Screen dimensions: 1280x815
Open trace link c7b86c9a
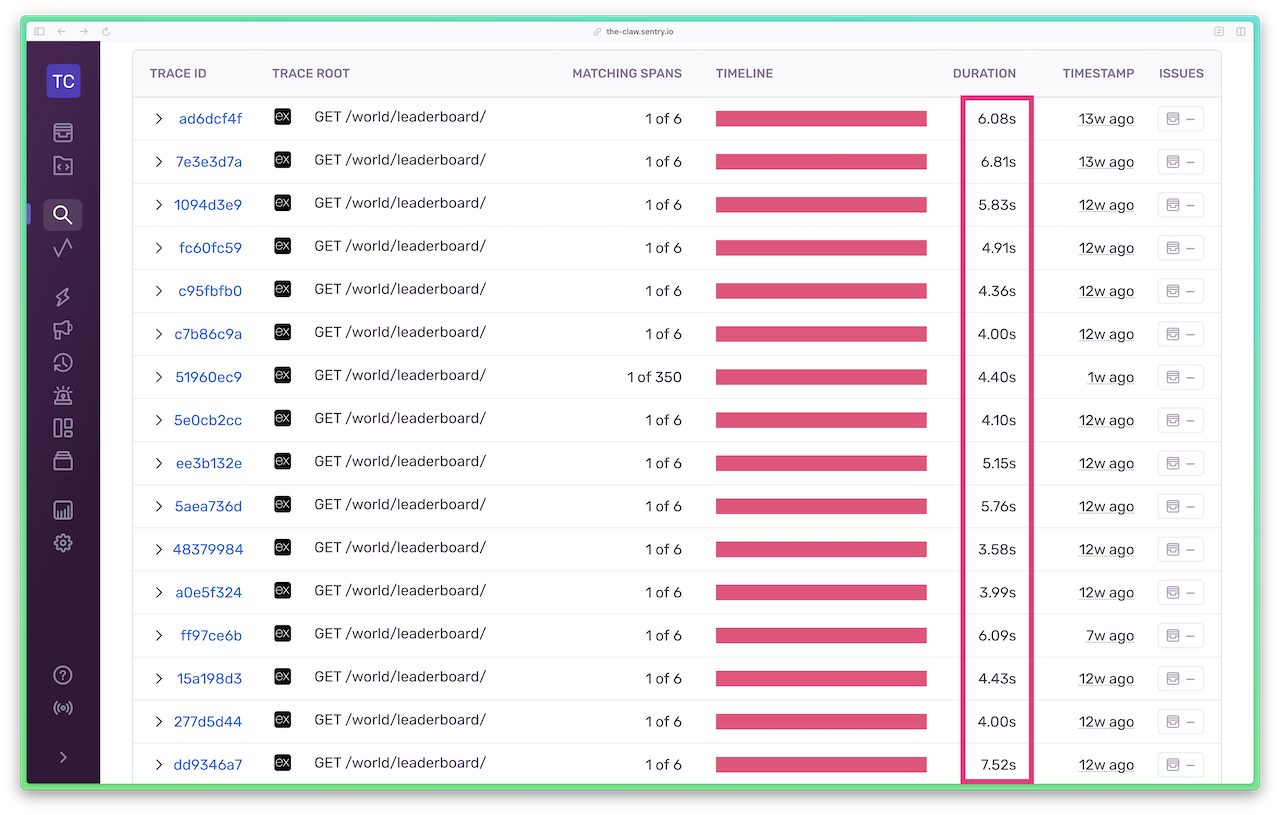(x=208, y=334)
